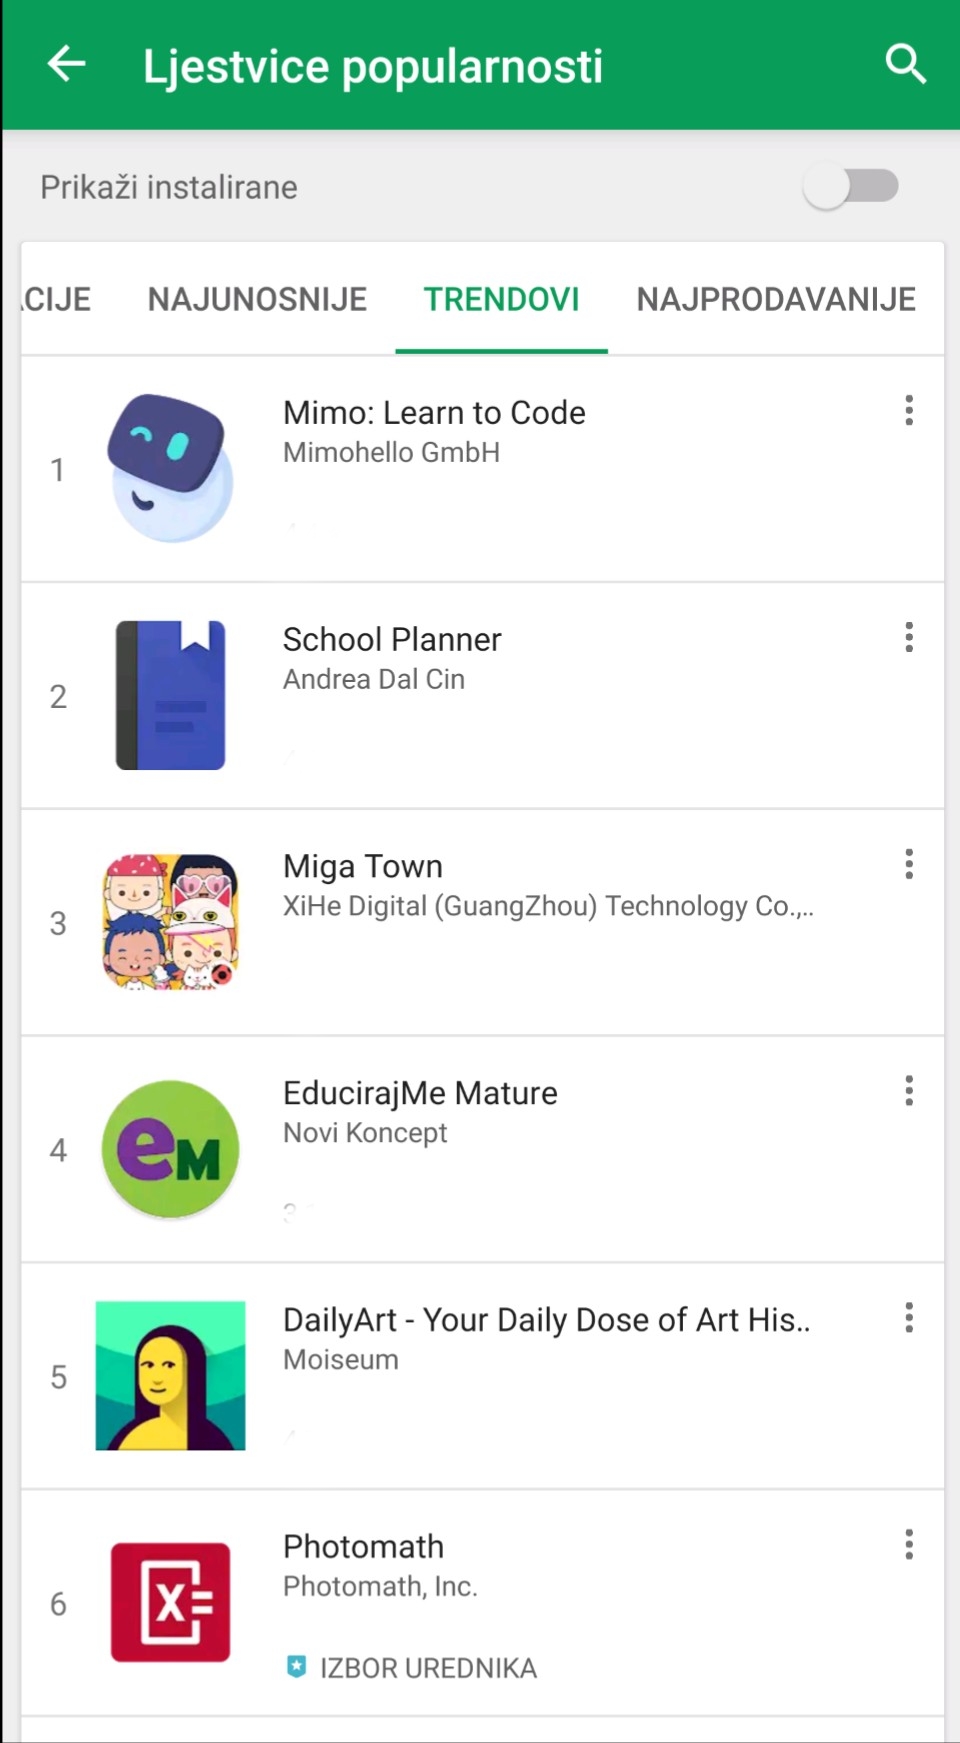Tap the IZBOR UREDNIKA badge

pos(412,1668)
